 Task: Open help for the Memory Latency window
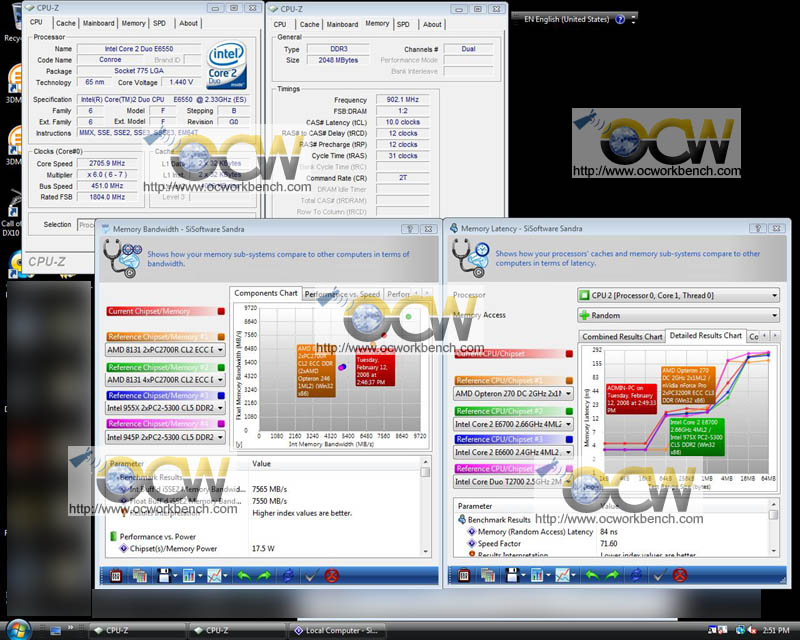tap(758, 228)
